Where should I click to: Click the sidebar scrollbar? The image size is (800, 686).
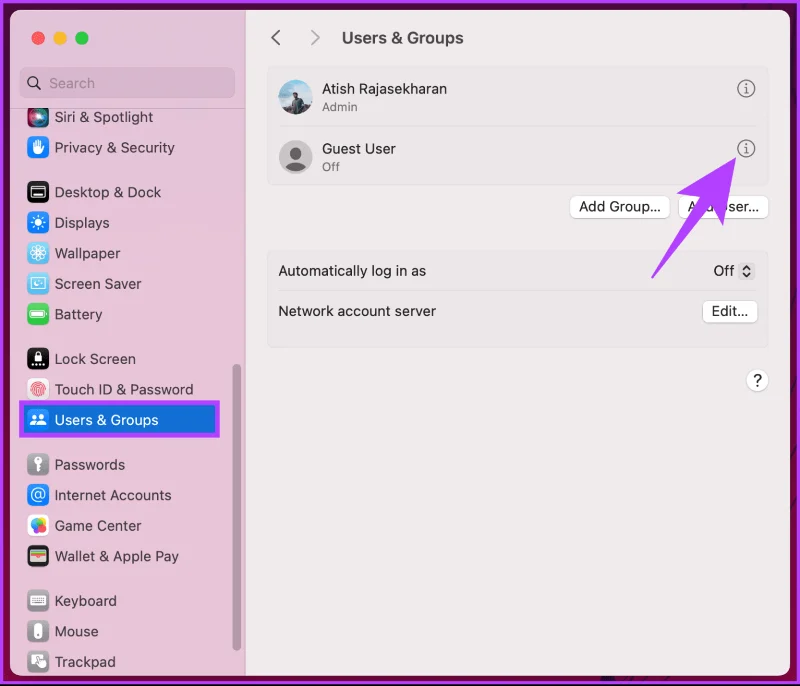tap(236, 507)
